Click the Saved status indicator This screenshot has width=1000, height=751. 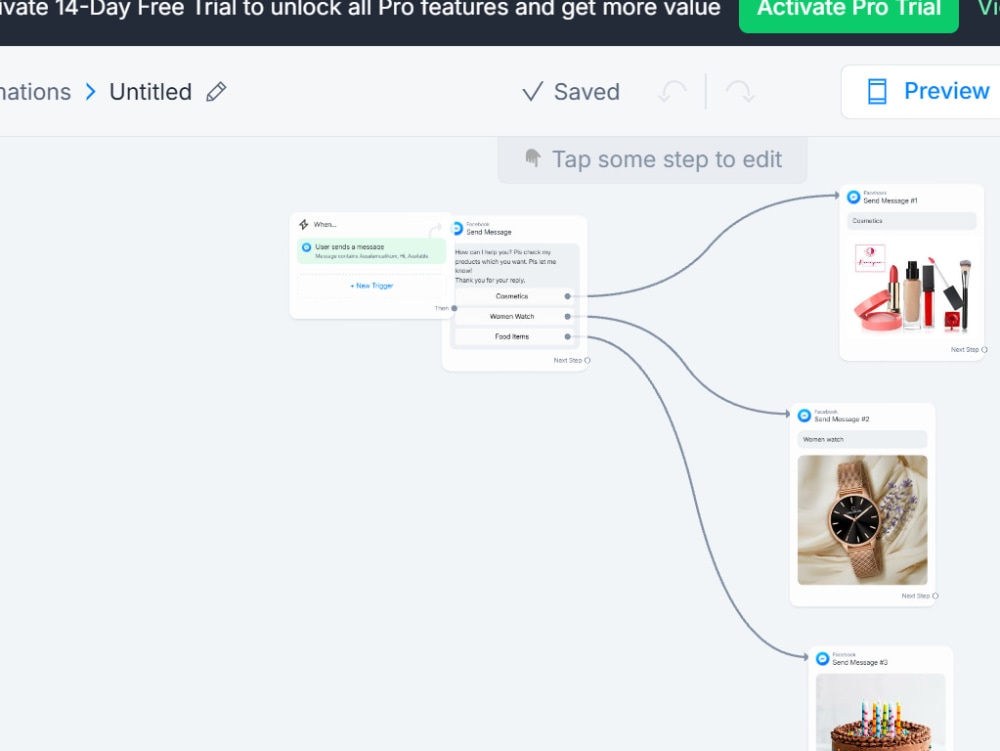tap(571, 92)
